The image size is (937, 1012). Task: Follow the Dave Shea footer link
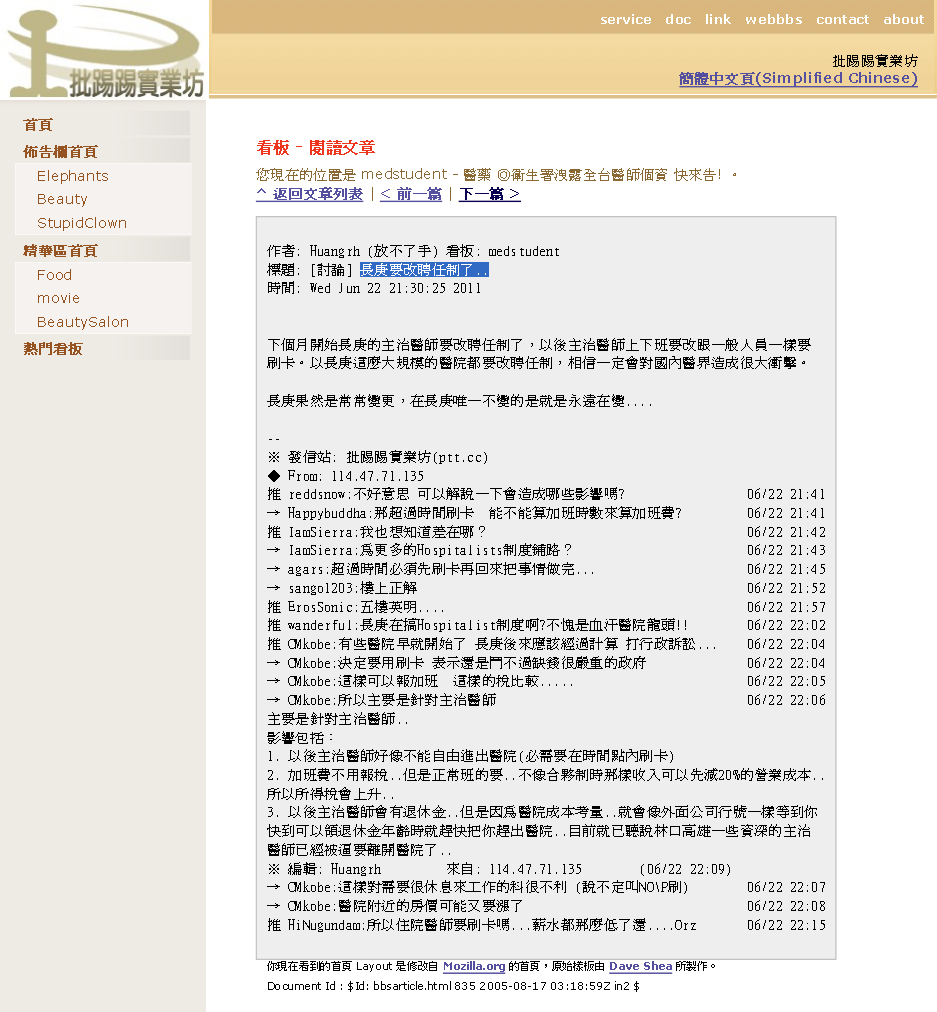(x=640, y=966)
